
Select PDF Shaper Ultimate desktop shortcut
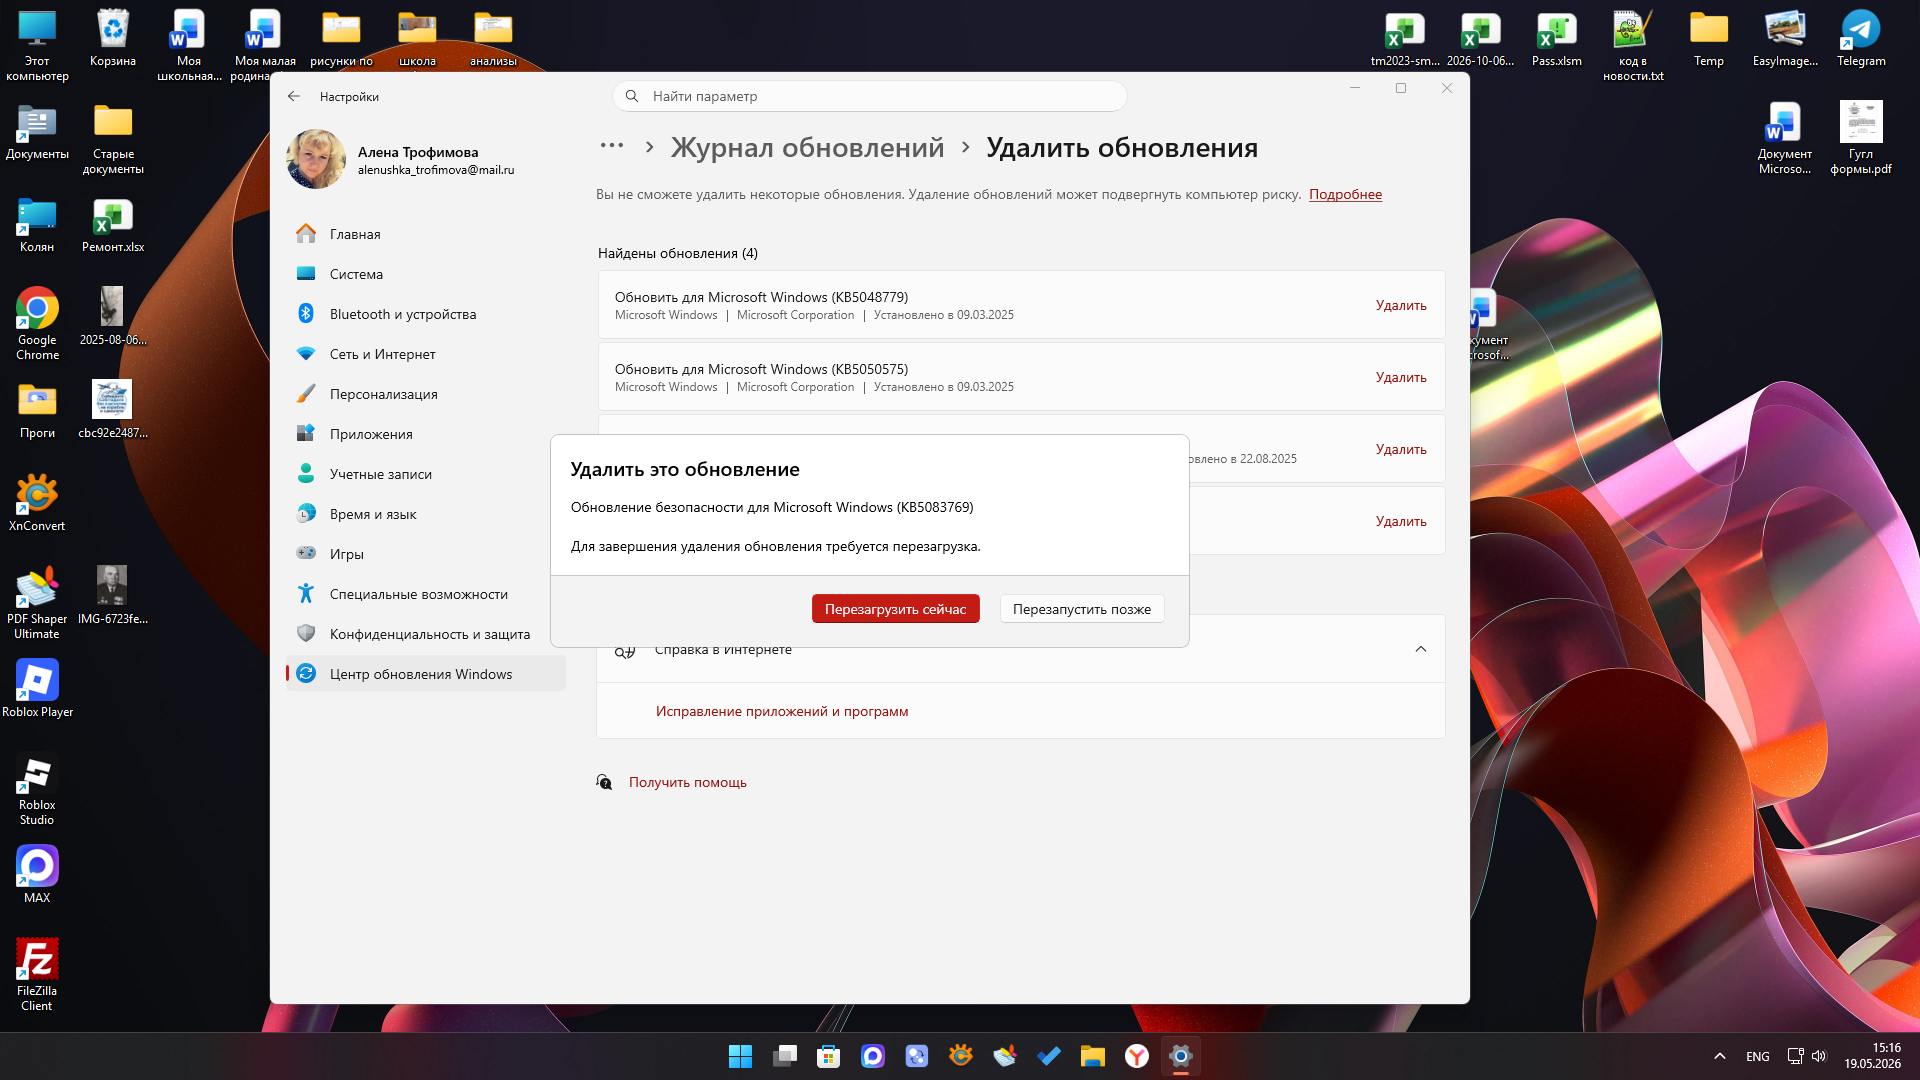pos(37,603)
